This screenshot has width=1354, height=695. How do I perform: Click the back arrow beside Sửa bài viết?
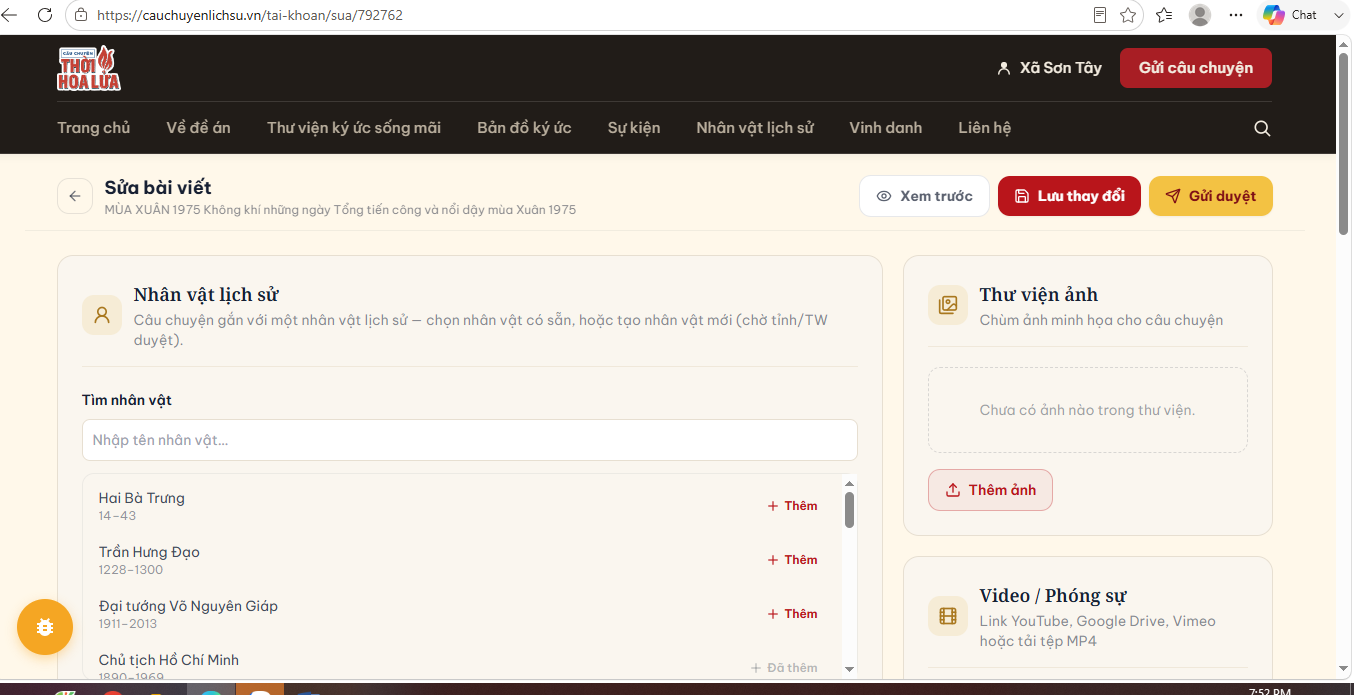click(75, 196)
